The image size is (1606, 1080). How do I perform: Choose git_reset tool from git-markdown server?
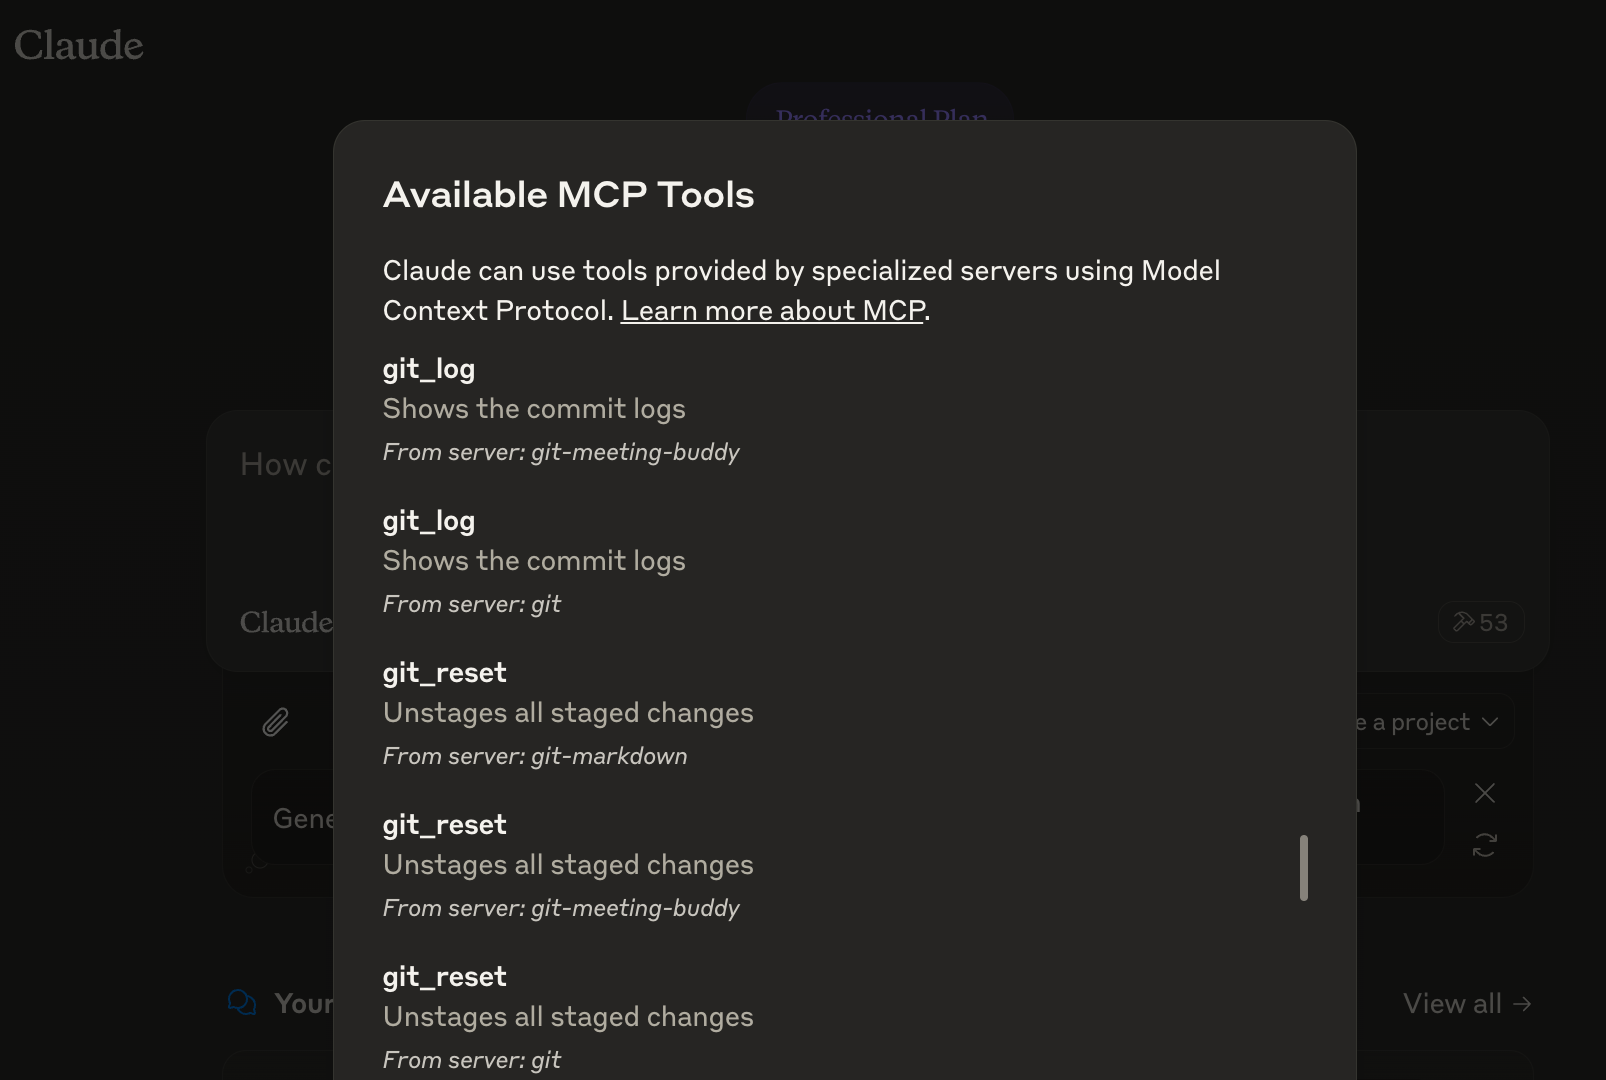(x=568, y=714)
